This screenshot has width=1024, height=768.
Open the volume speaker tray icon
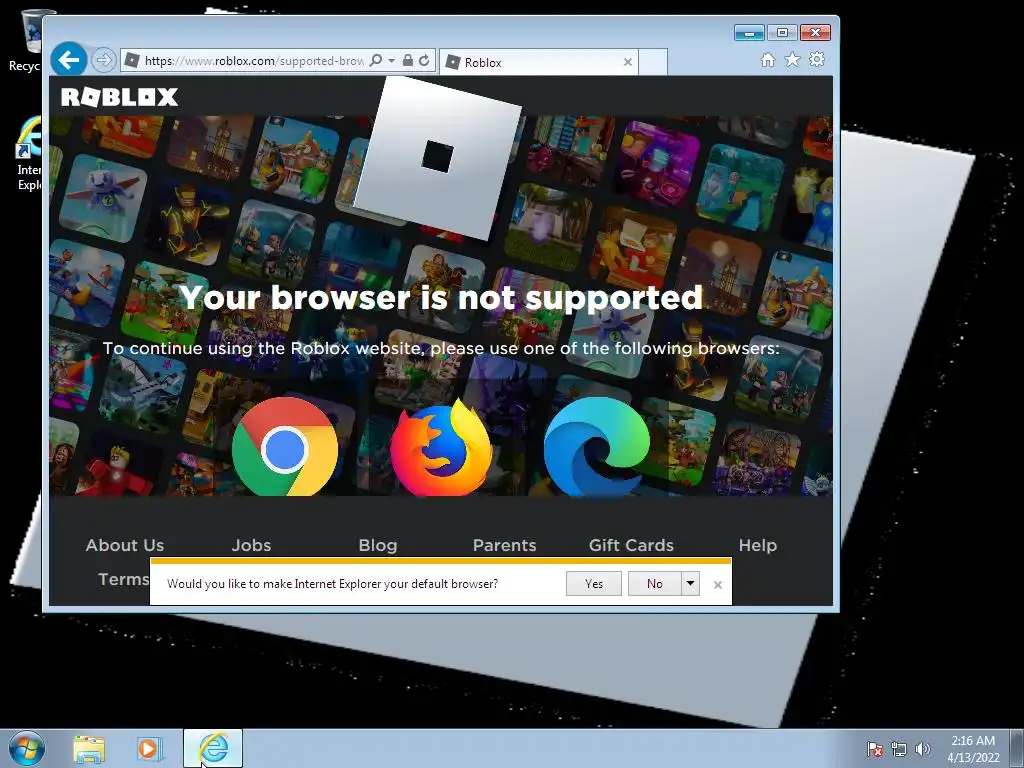click(923, 749)
